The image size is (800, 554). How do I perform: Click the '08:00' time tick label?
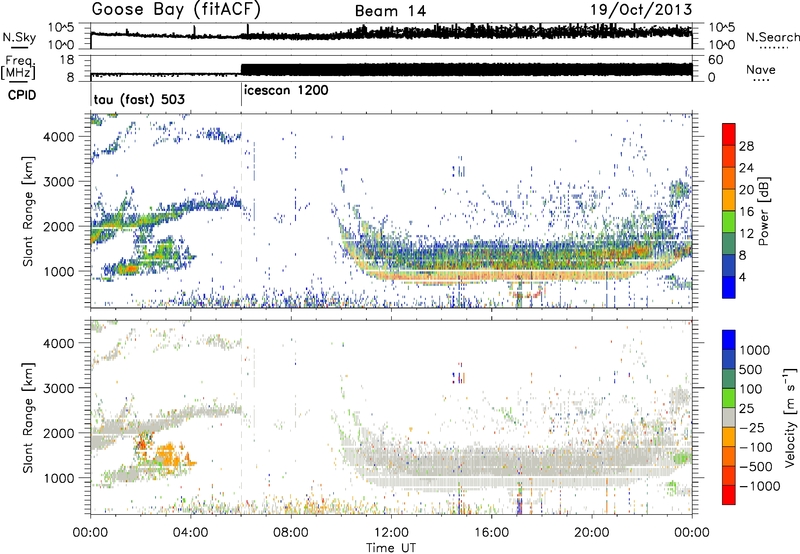(x=291, y=533)
